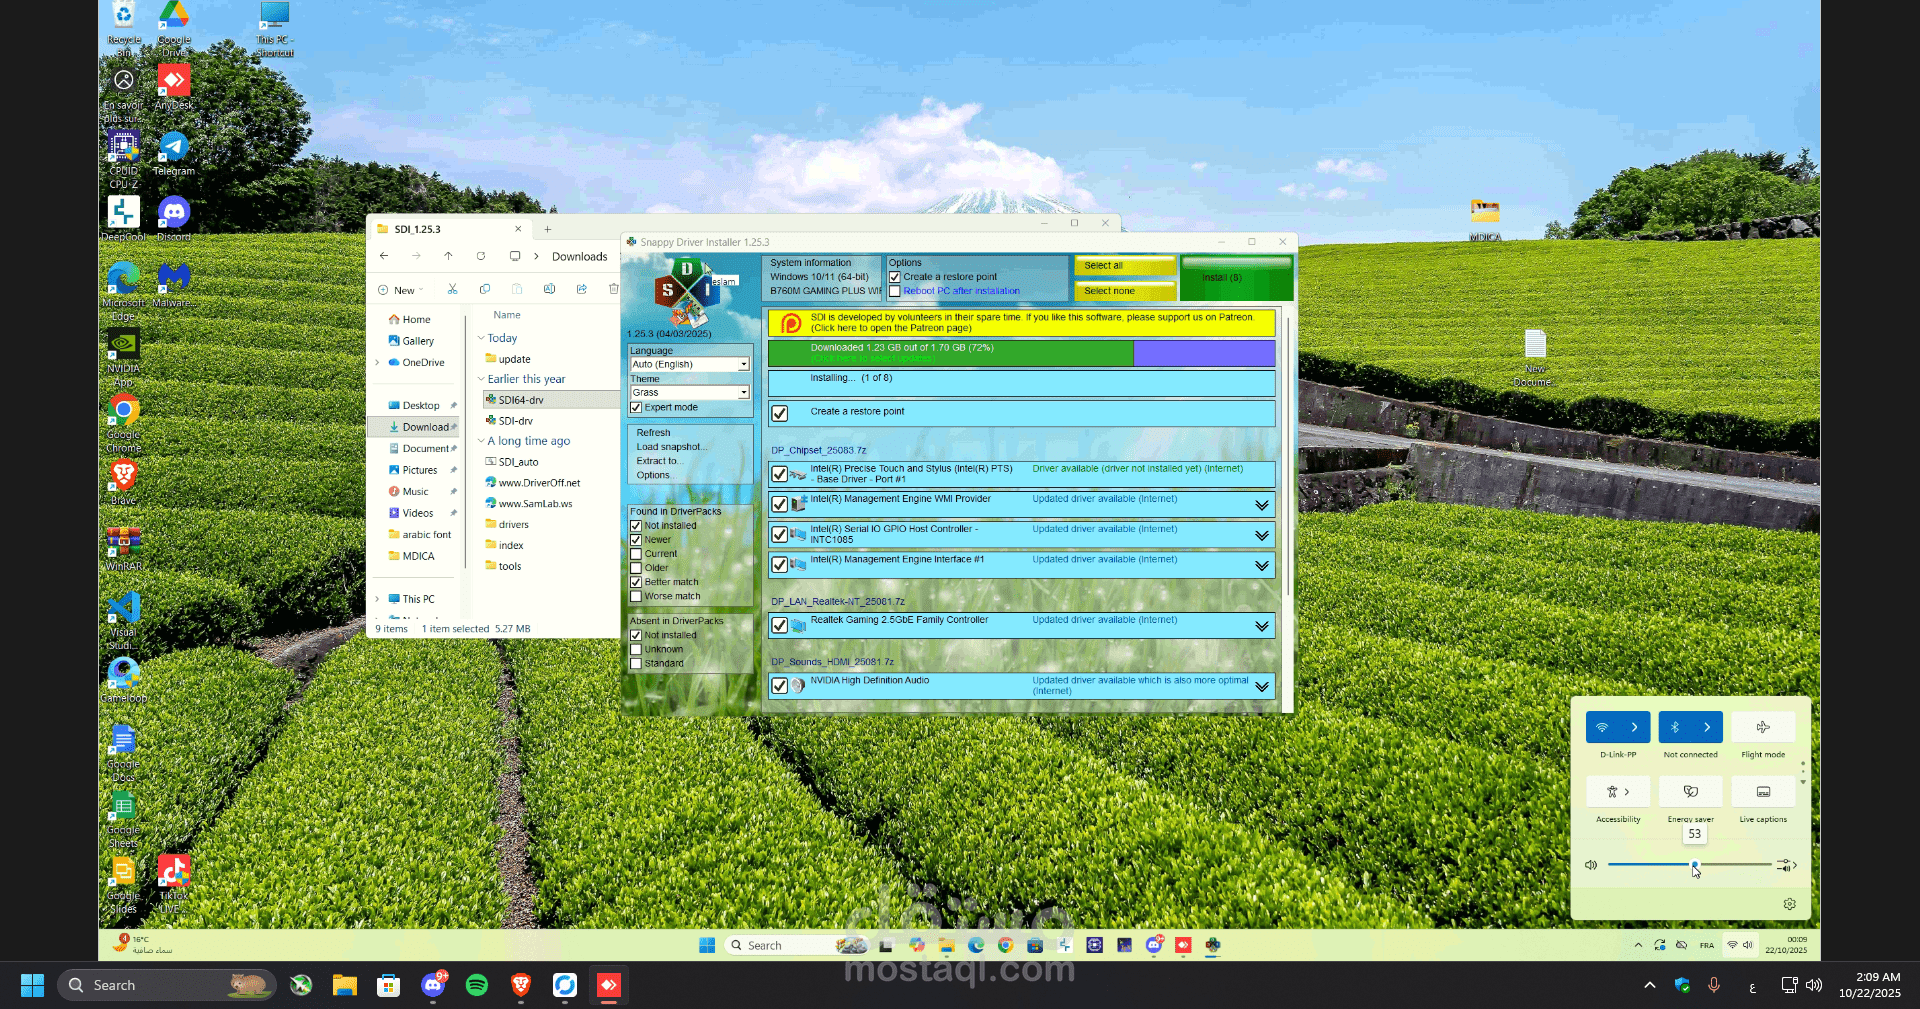Open Downloads in the File Explorer sidebar
The image size is (1920, 1009).
[x=417, y=427]
